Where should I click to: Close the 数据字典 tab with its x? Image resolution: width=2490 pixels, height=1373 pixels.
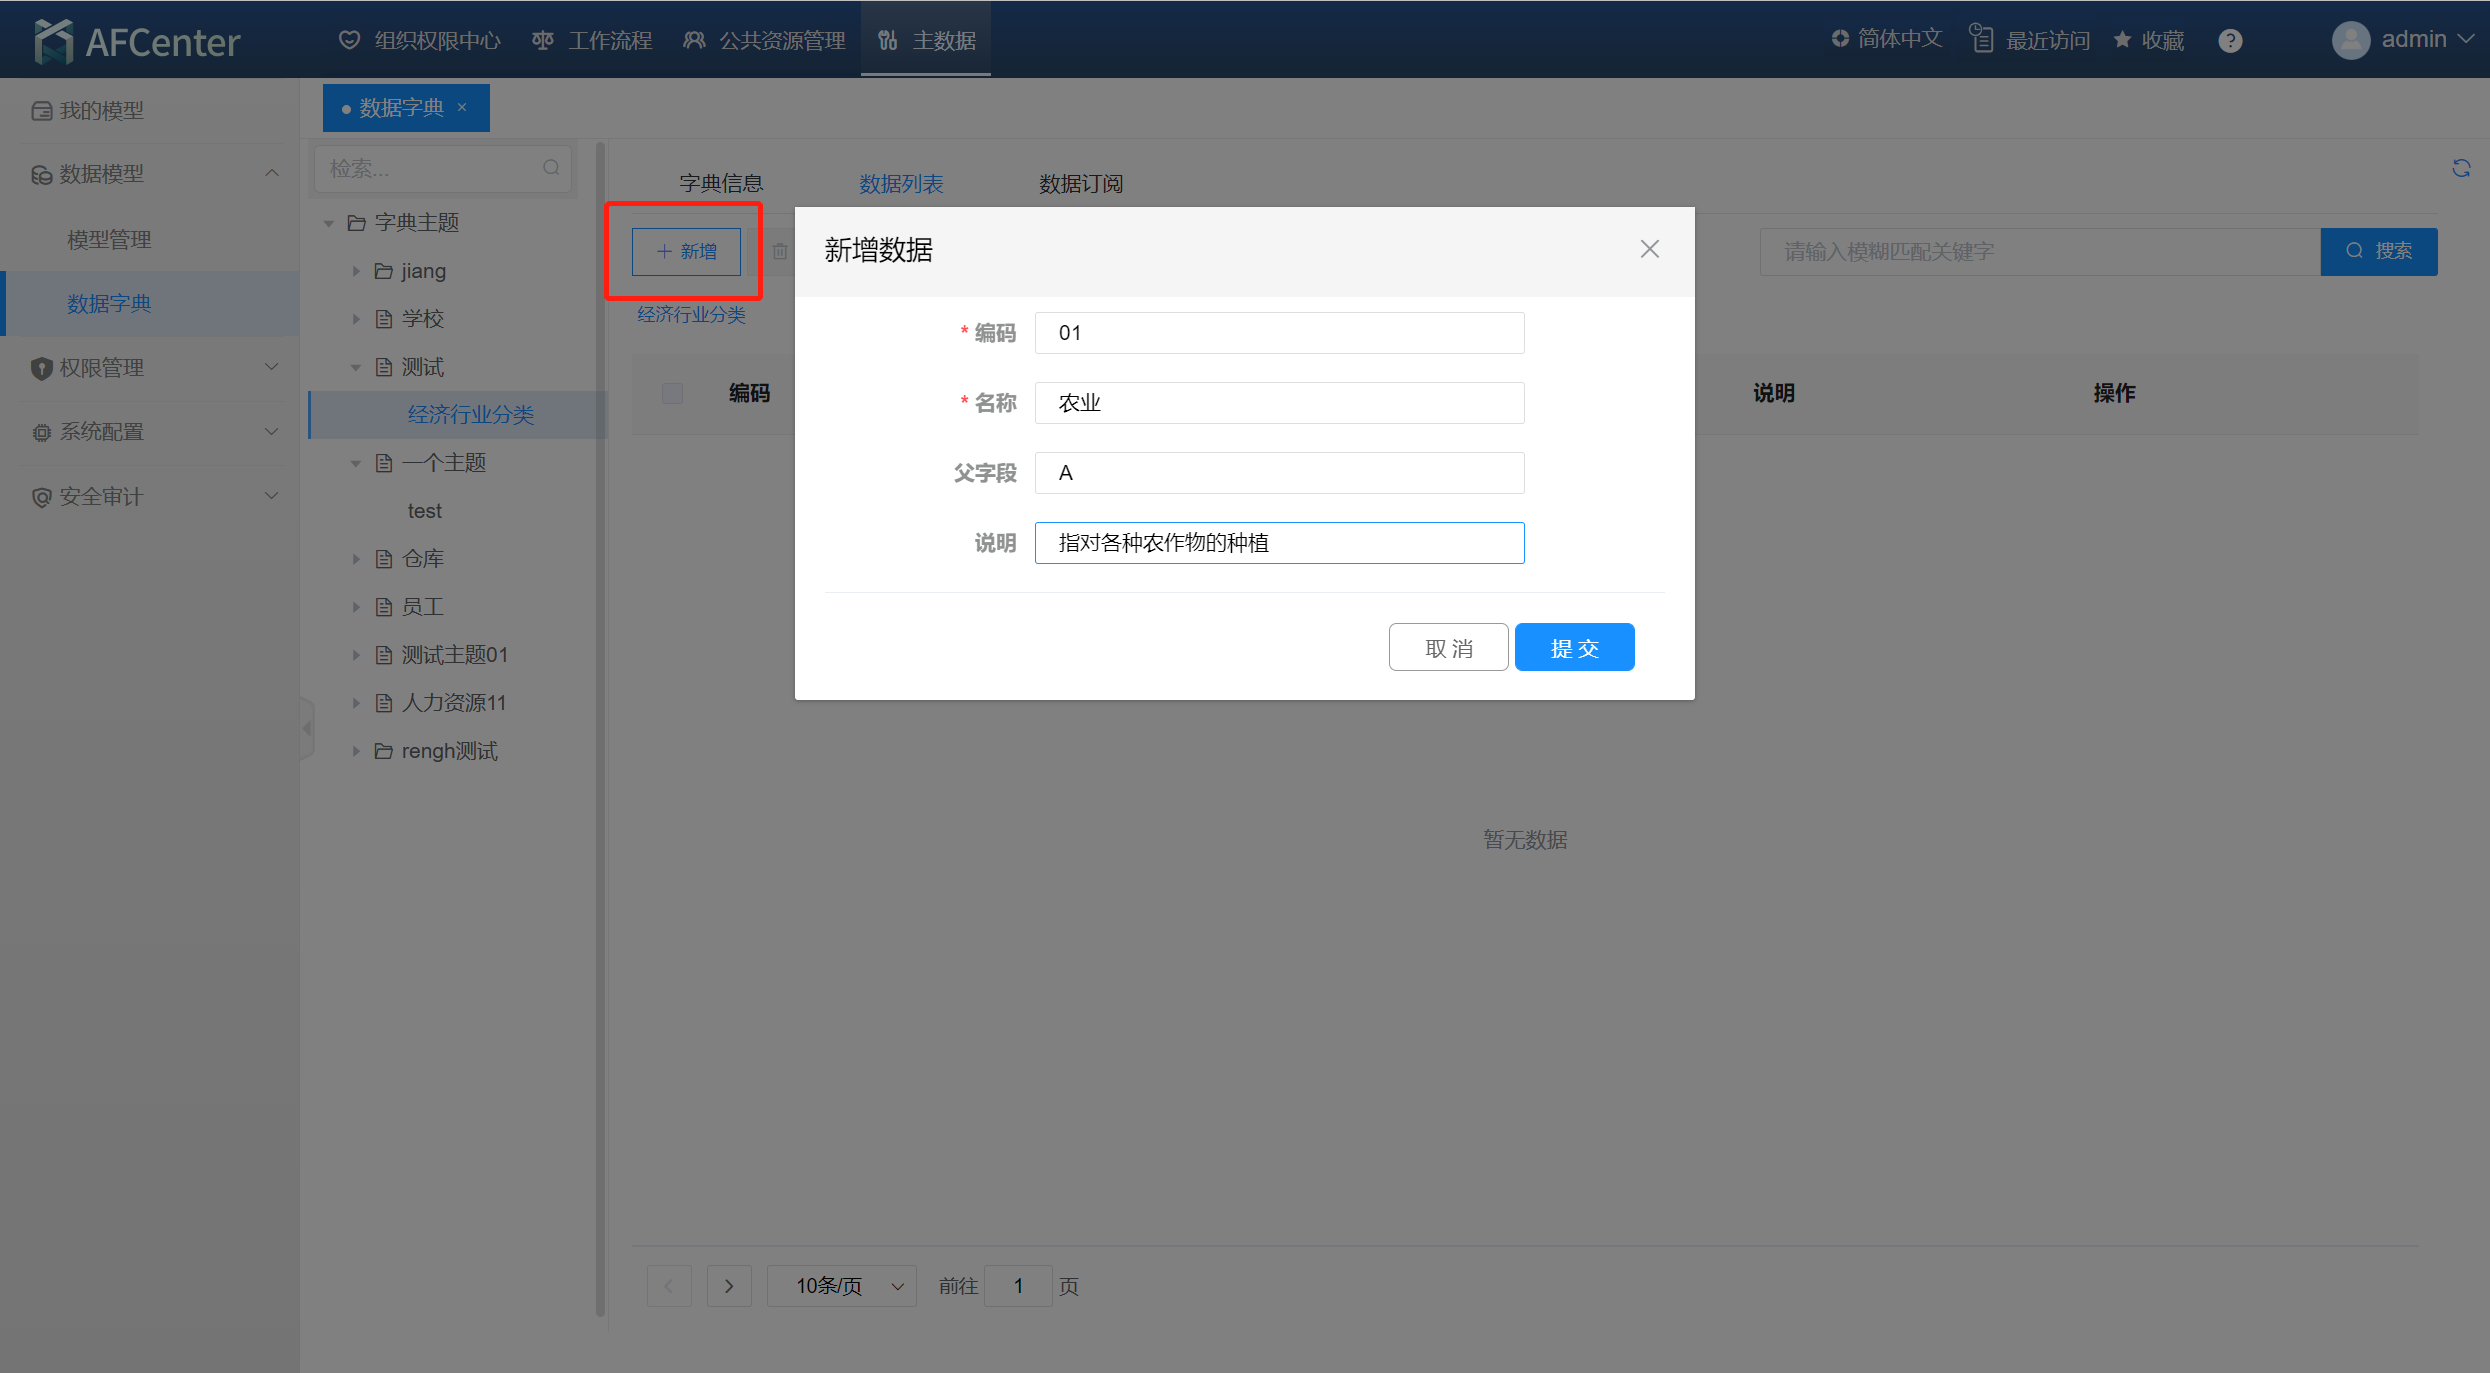pyautogui.click(x=462, y=108)
